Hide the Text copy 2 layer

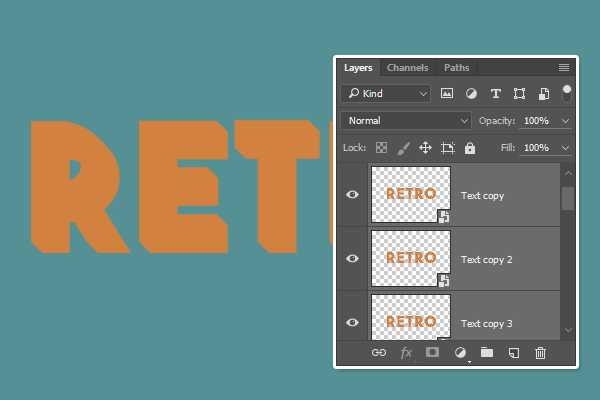pyautogui.click(x=352, y=259)
